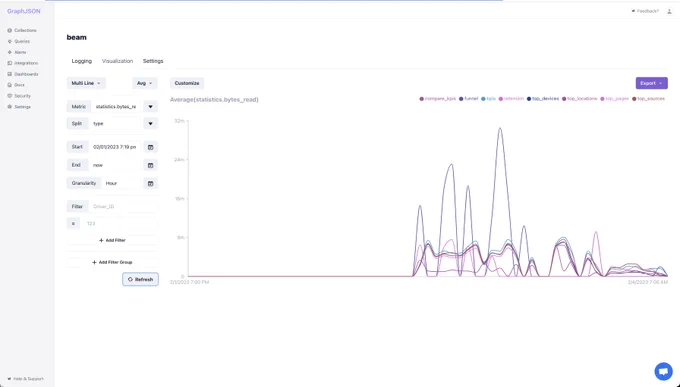Switch to the Settings tab
680x387 pixels.
click(153, 61)
